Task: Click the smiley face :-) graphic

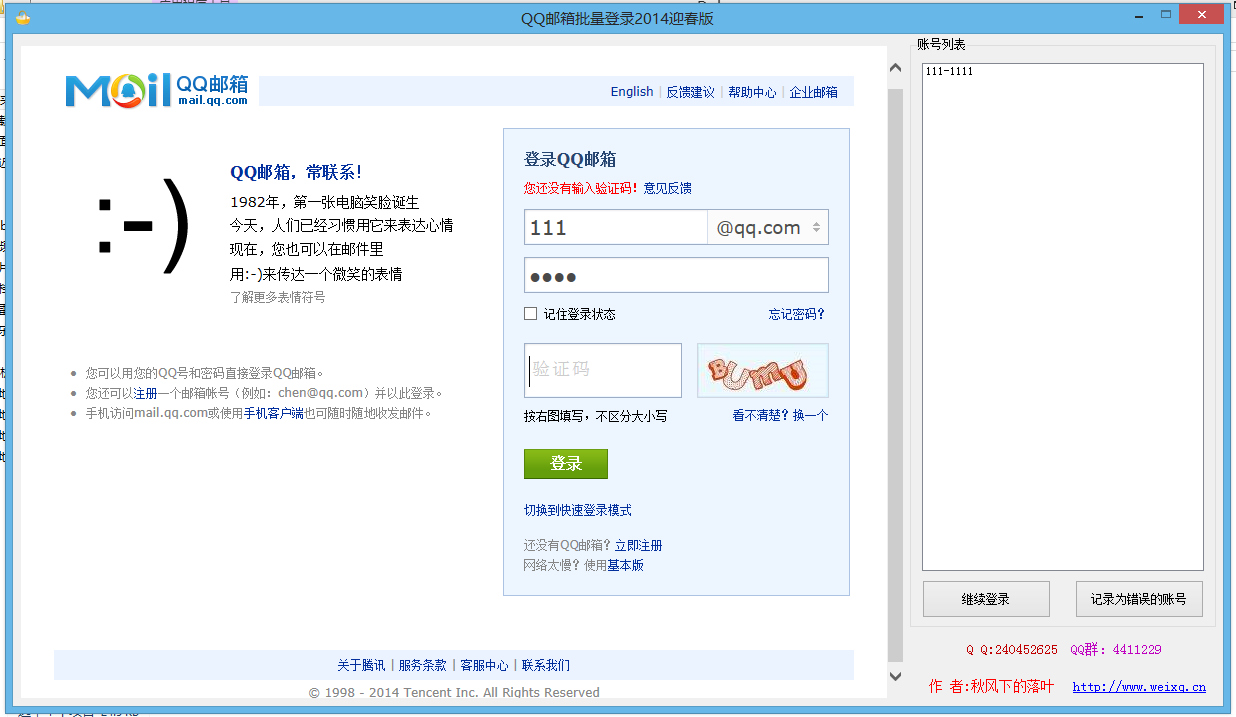Action: coord(143,227)
